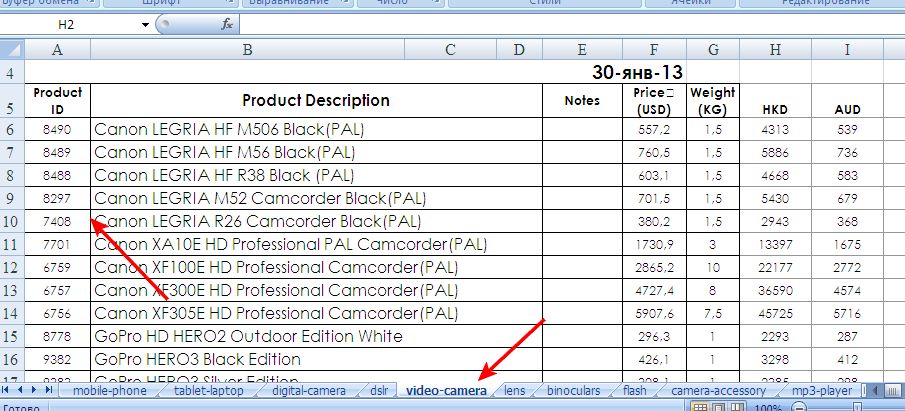905x411 pixels.
Task: Select cell Canon LEGRIA HF M56 Black(PAL)
Action: tap(316, 152)
